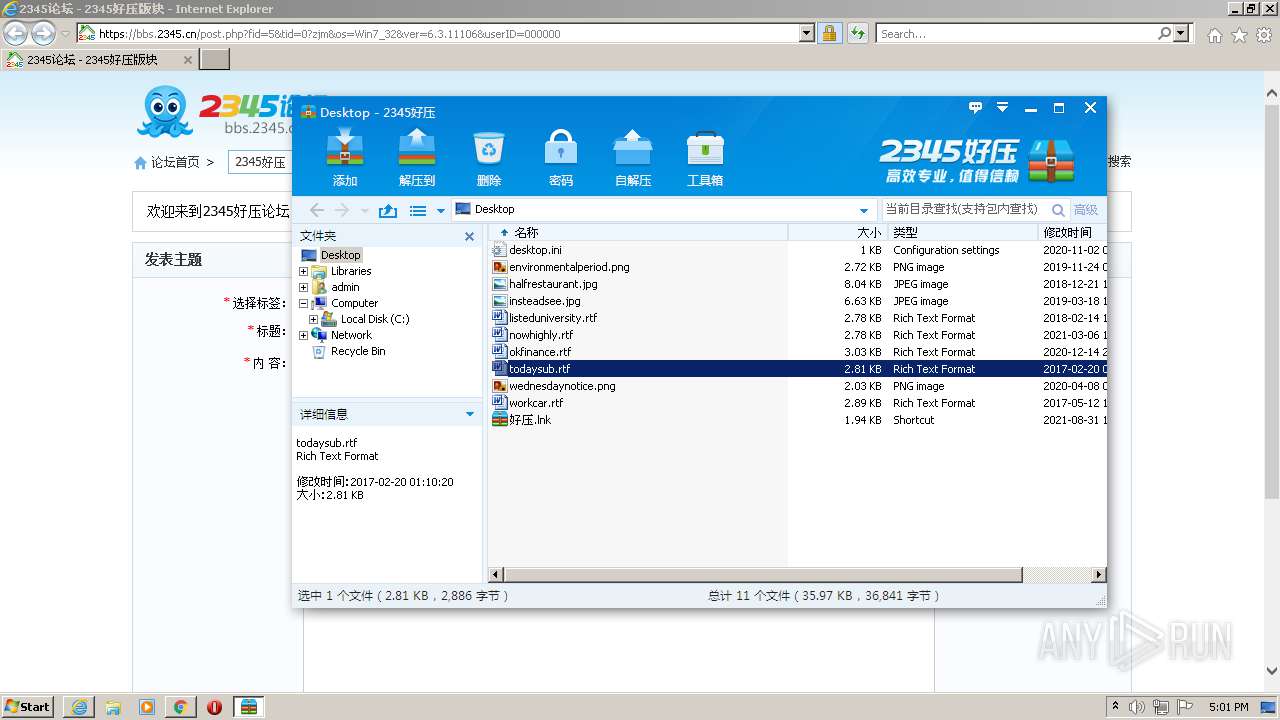
Task: Click the IE Search box
Action: (1016, 33)
